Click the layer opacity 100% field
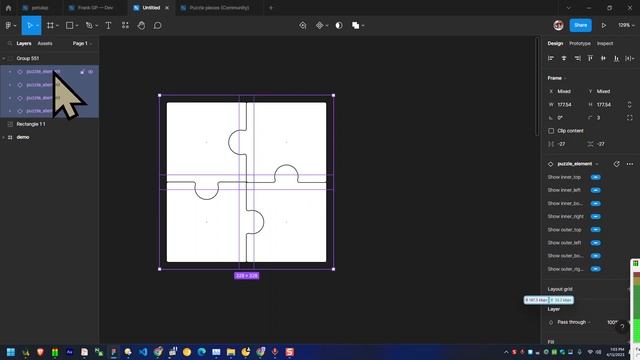This screenshot has height=360, width=640. (612, 322)
